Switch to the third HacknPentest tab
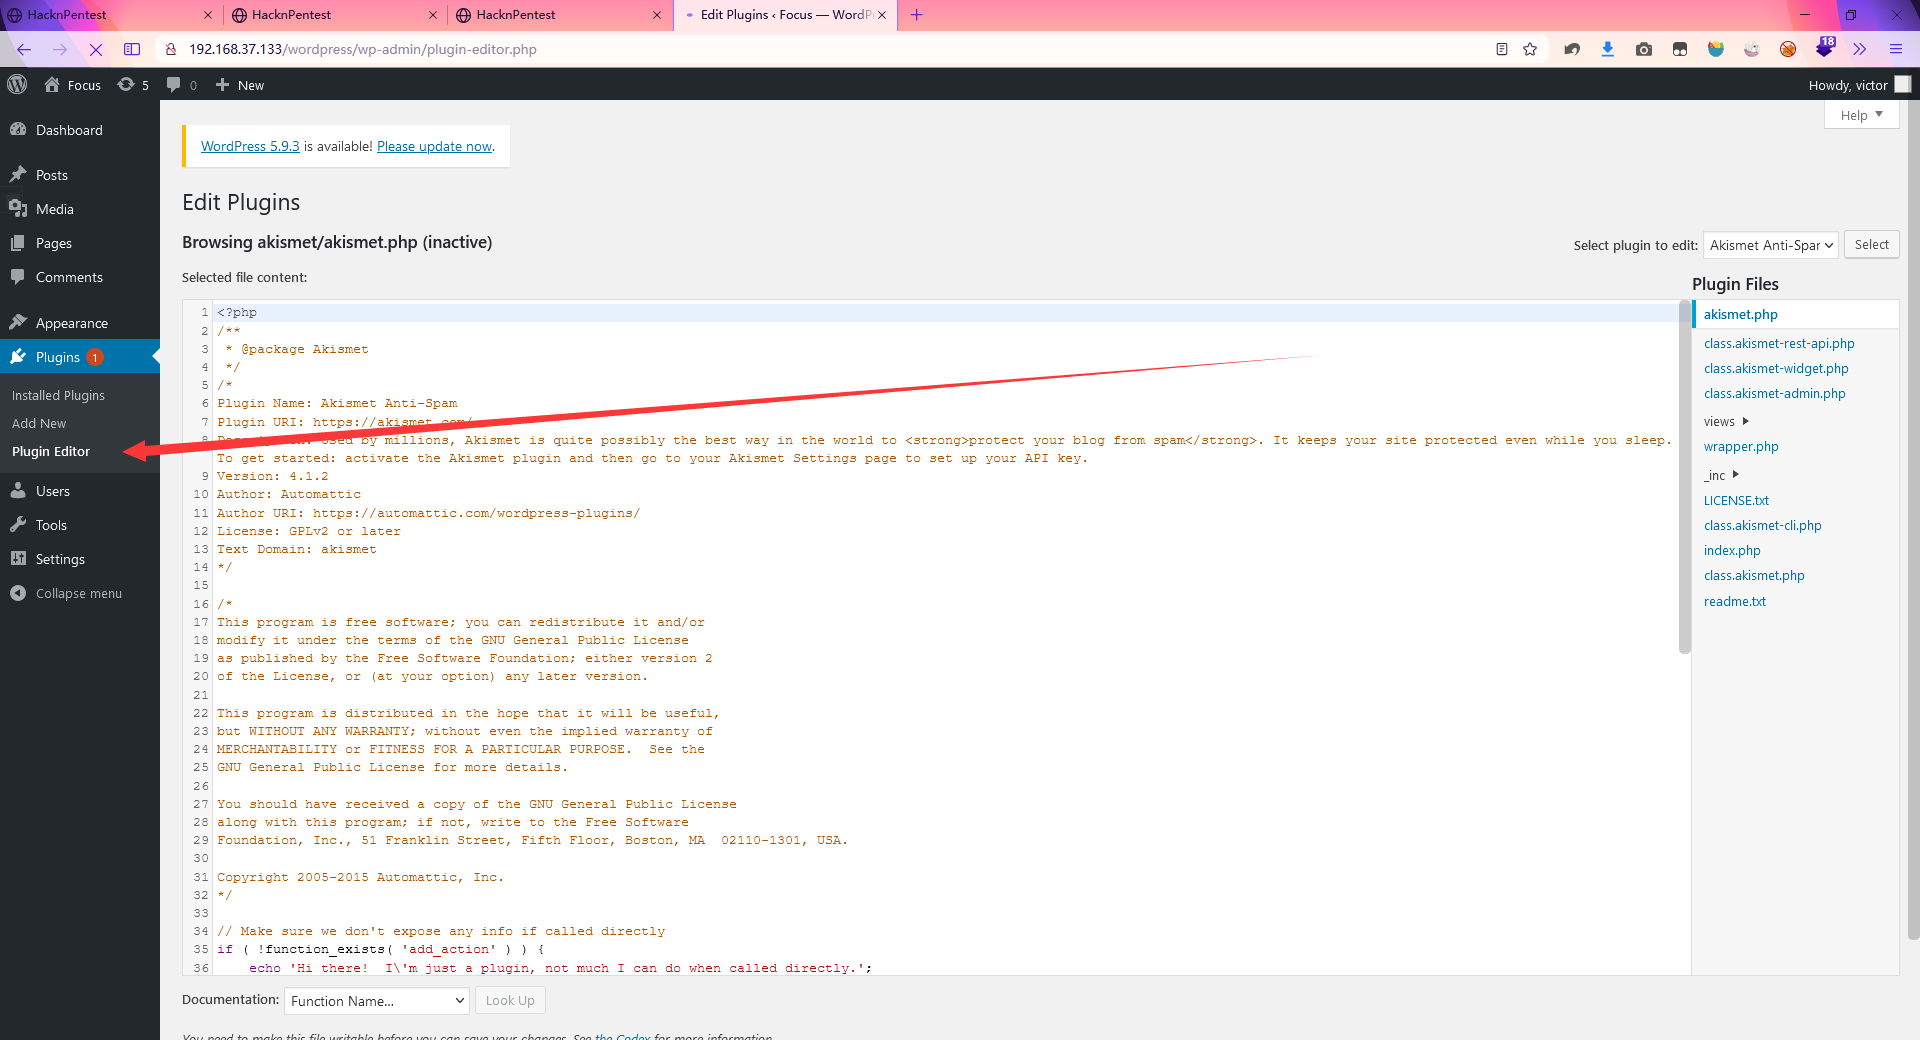The height and width of the screenshot is (1040, 1920). (559, 15)
